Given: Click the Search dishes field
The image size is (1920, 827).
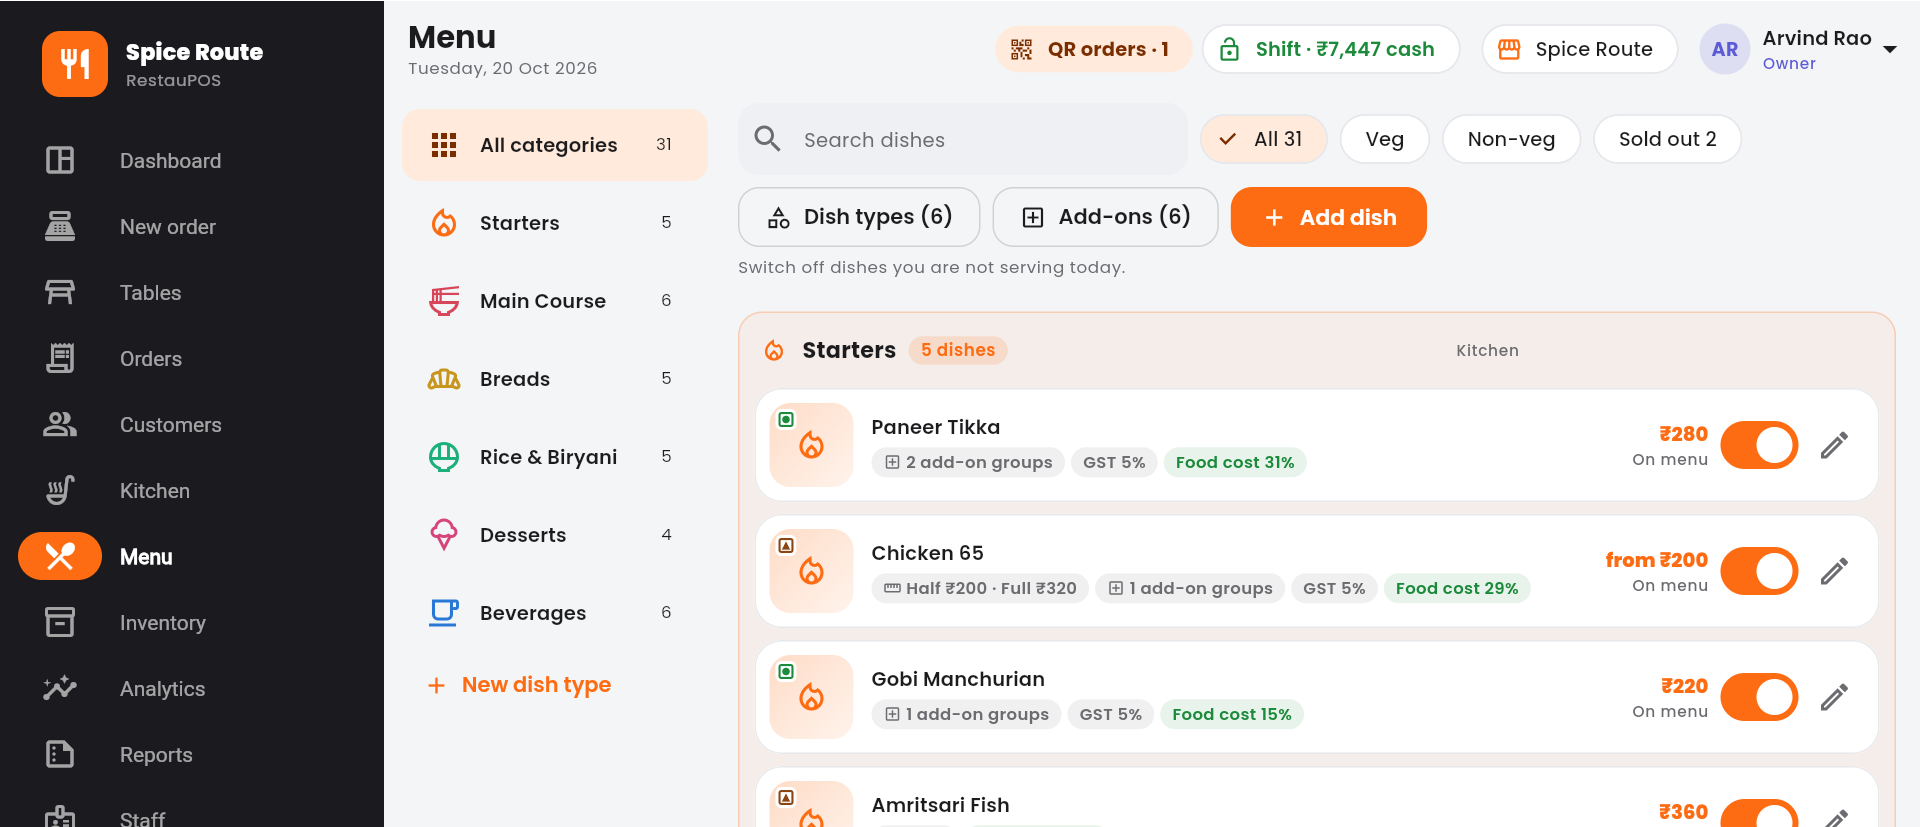Looking at the screenshot, I should pyautogui.click(x=962, y=139).
